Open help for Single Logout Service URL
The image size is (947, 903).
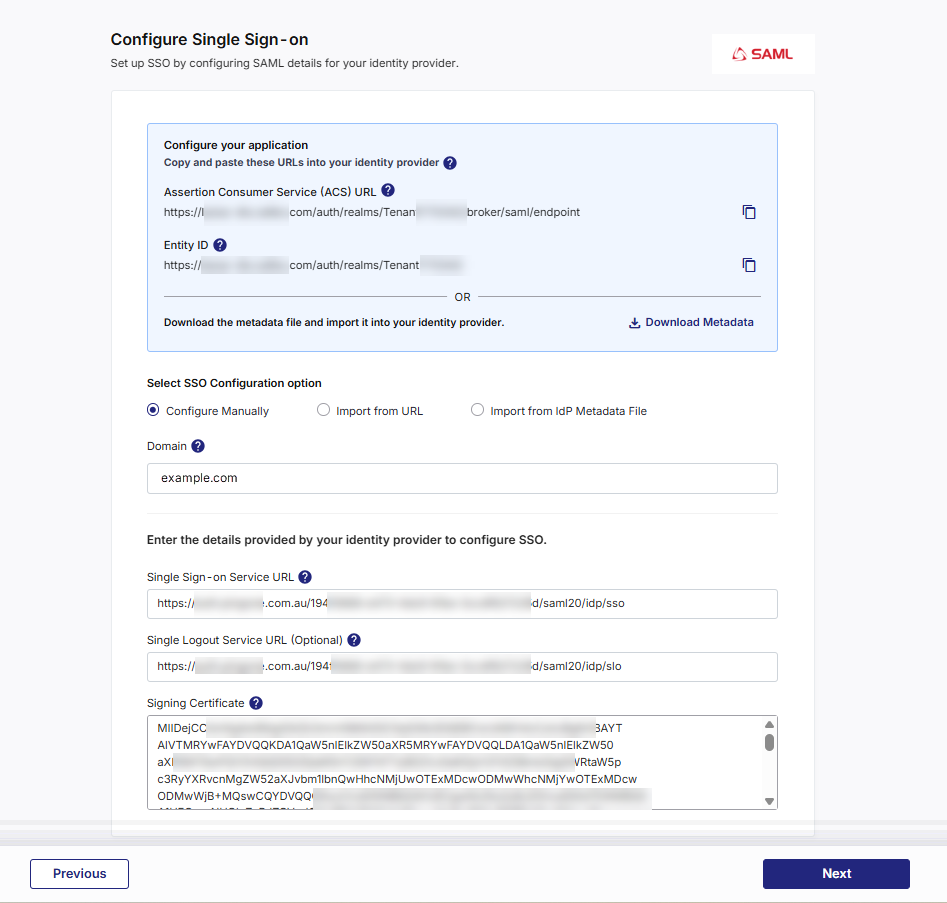(x=354, y=640)
